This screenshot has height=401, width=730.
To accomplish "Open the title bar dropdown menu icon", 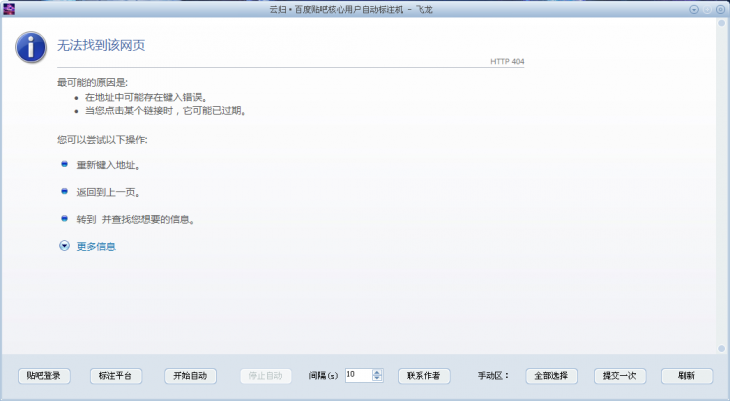I will pos(694,9).
